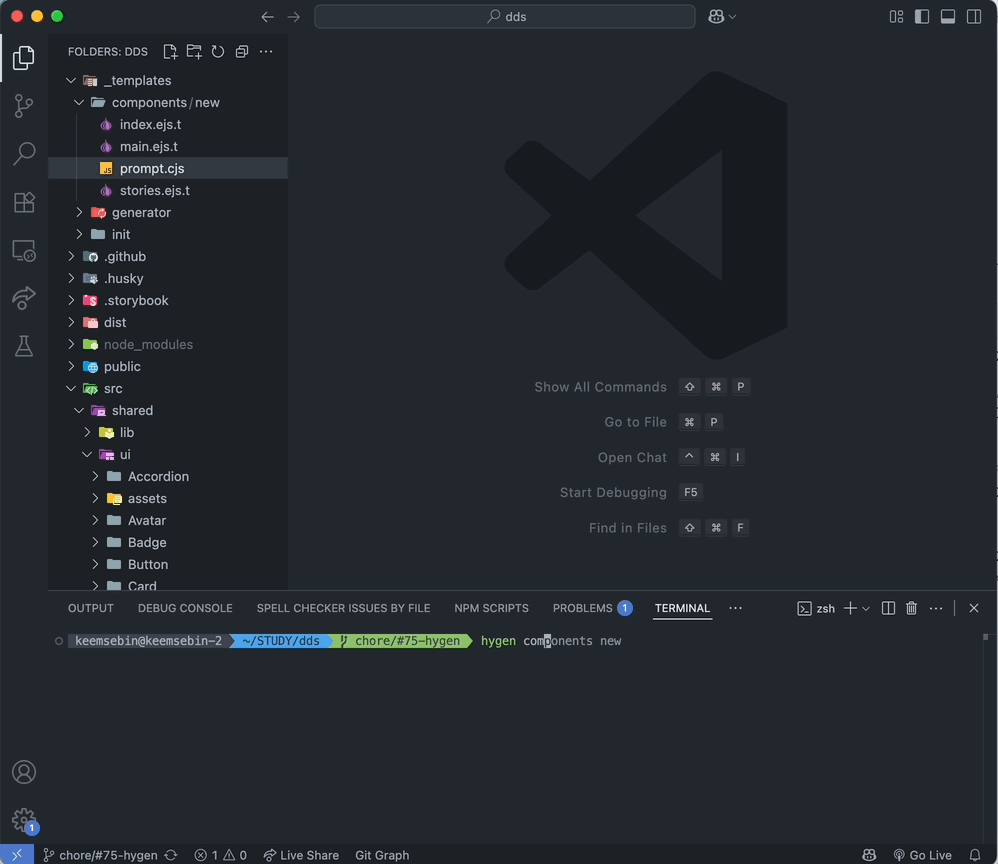Expand the .github folder
The width and height of the screenshot is (998, 864).
click(x=71, y=257)
